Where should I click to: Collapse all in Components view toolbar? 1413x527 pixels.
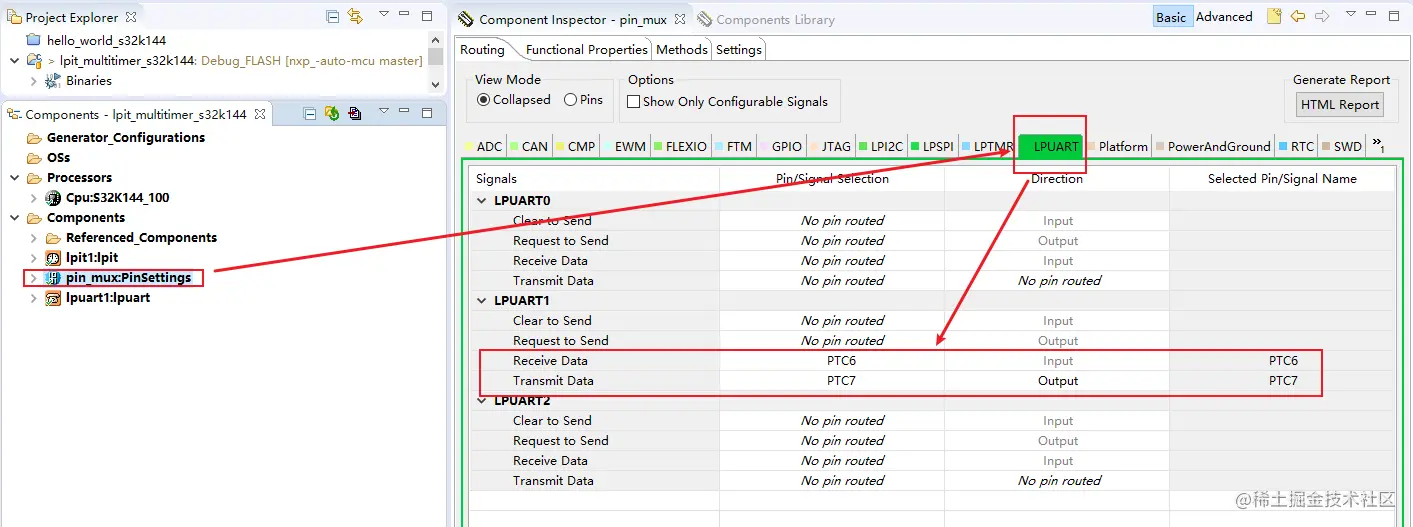[310, 114]
